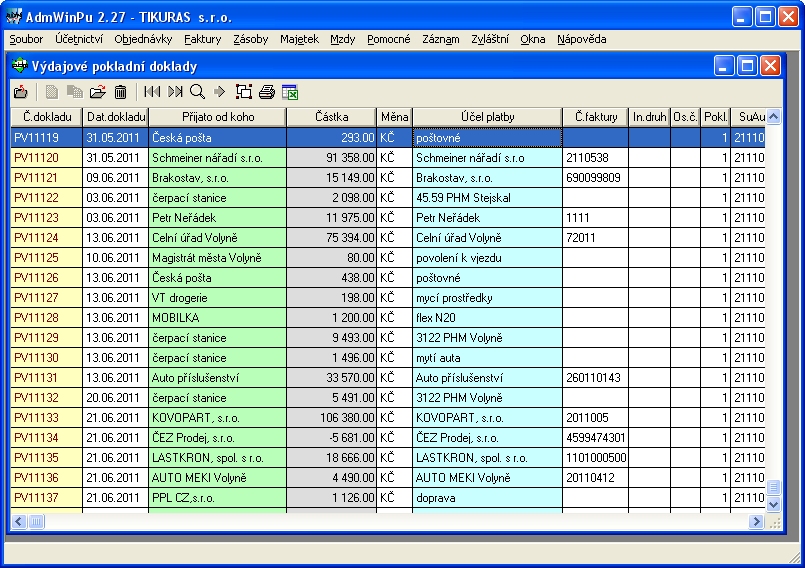The image size is (805, 568).
Task: Open the Zásoby menu
Action: tap(251, 39)
